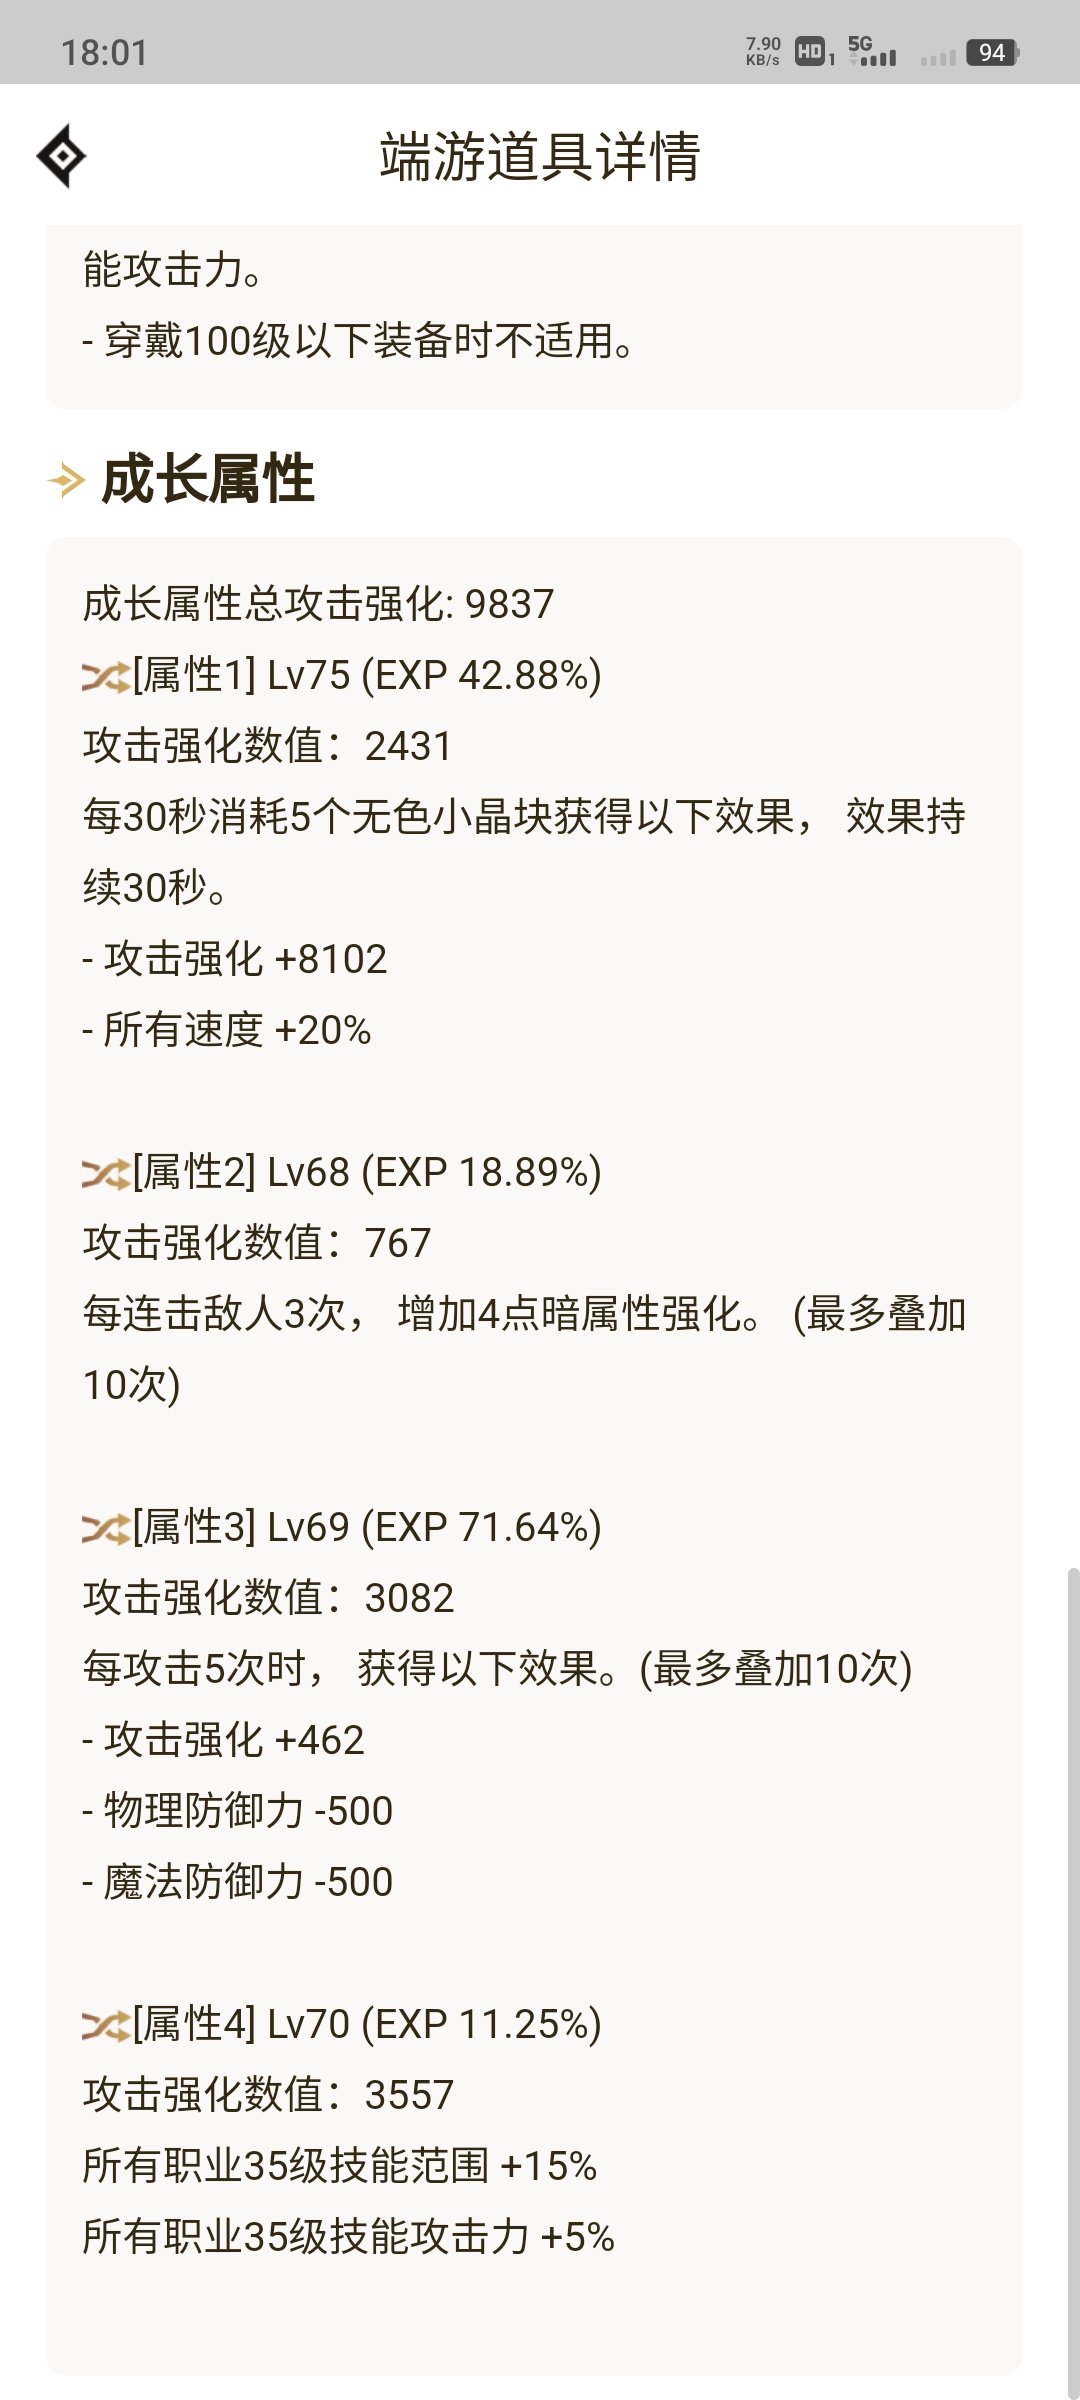Tap the 穿戴100级以下装备时不适用 note

(358, 341)
